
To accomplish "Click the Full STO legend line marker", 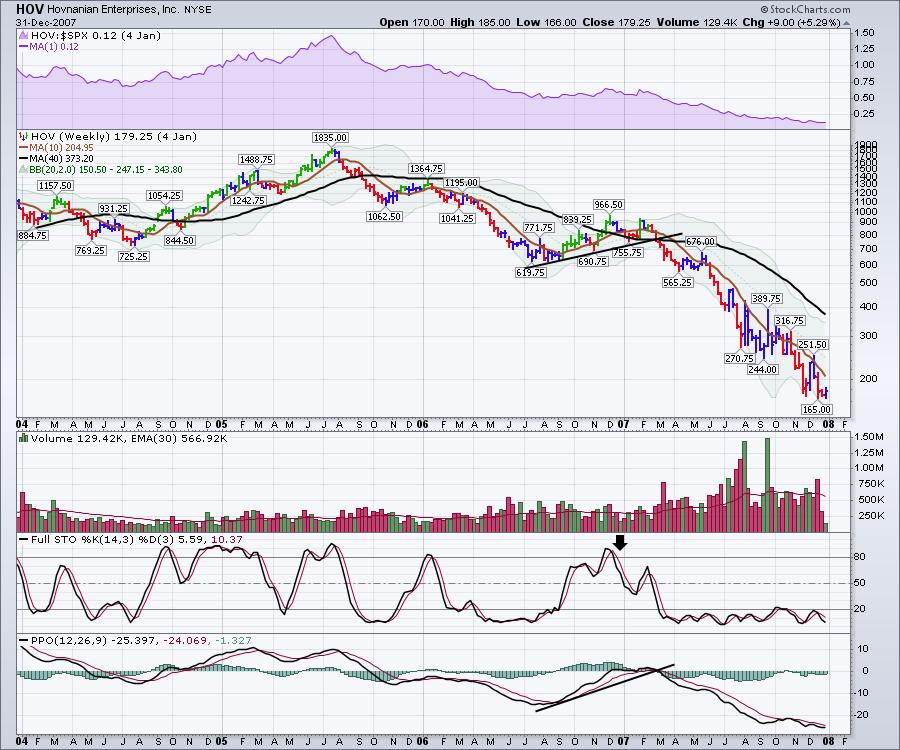I will coord(24,540).
